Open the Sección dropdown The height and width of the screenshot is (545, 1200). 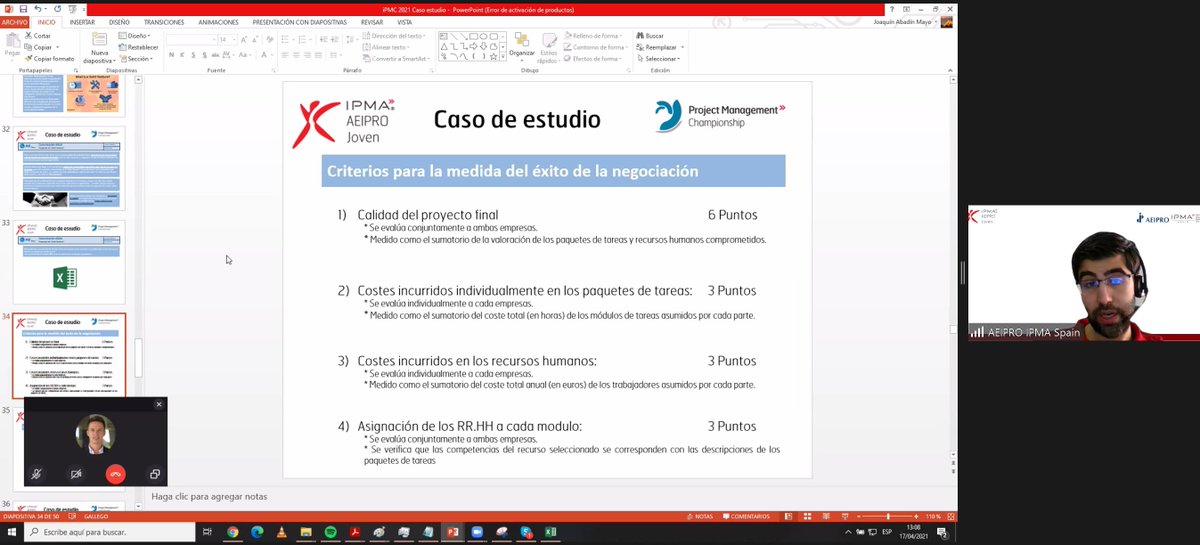tap(137, 59)
